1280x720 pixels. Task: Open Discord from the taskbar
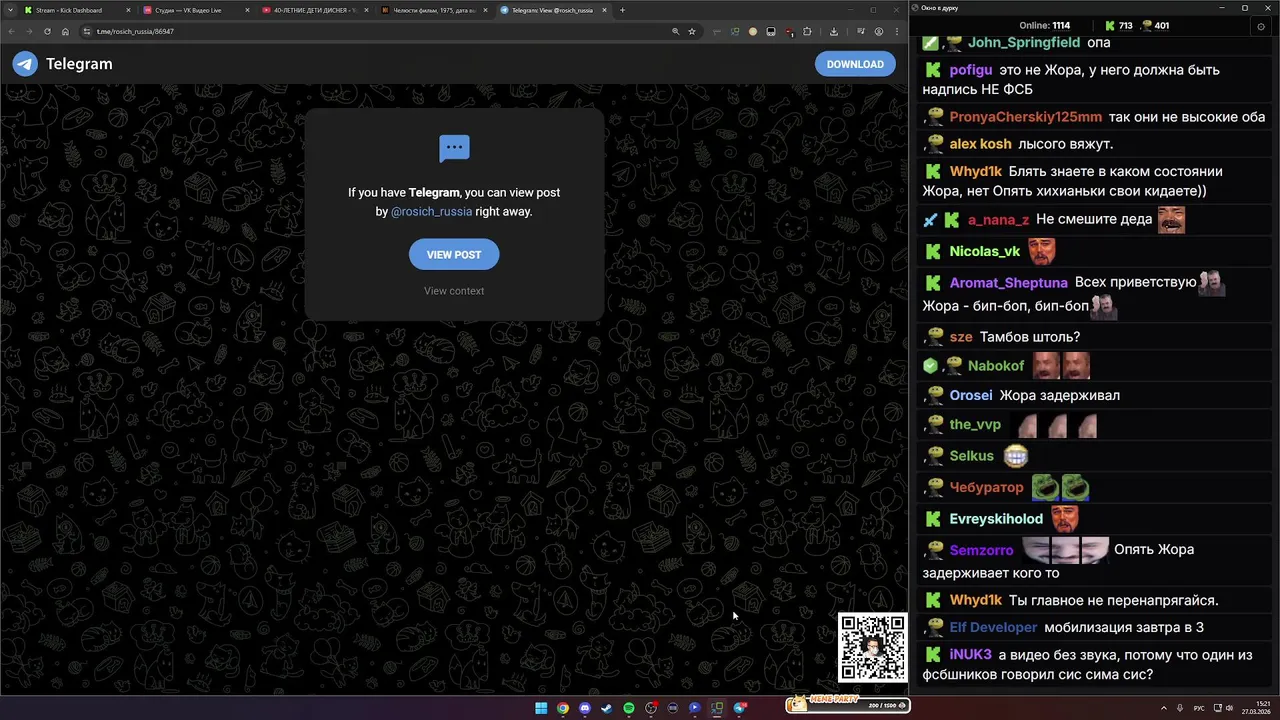point(585,708)
